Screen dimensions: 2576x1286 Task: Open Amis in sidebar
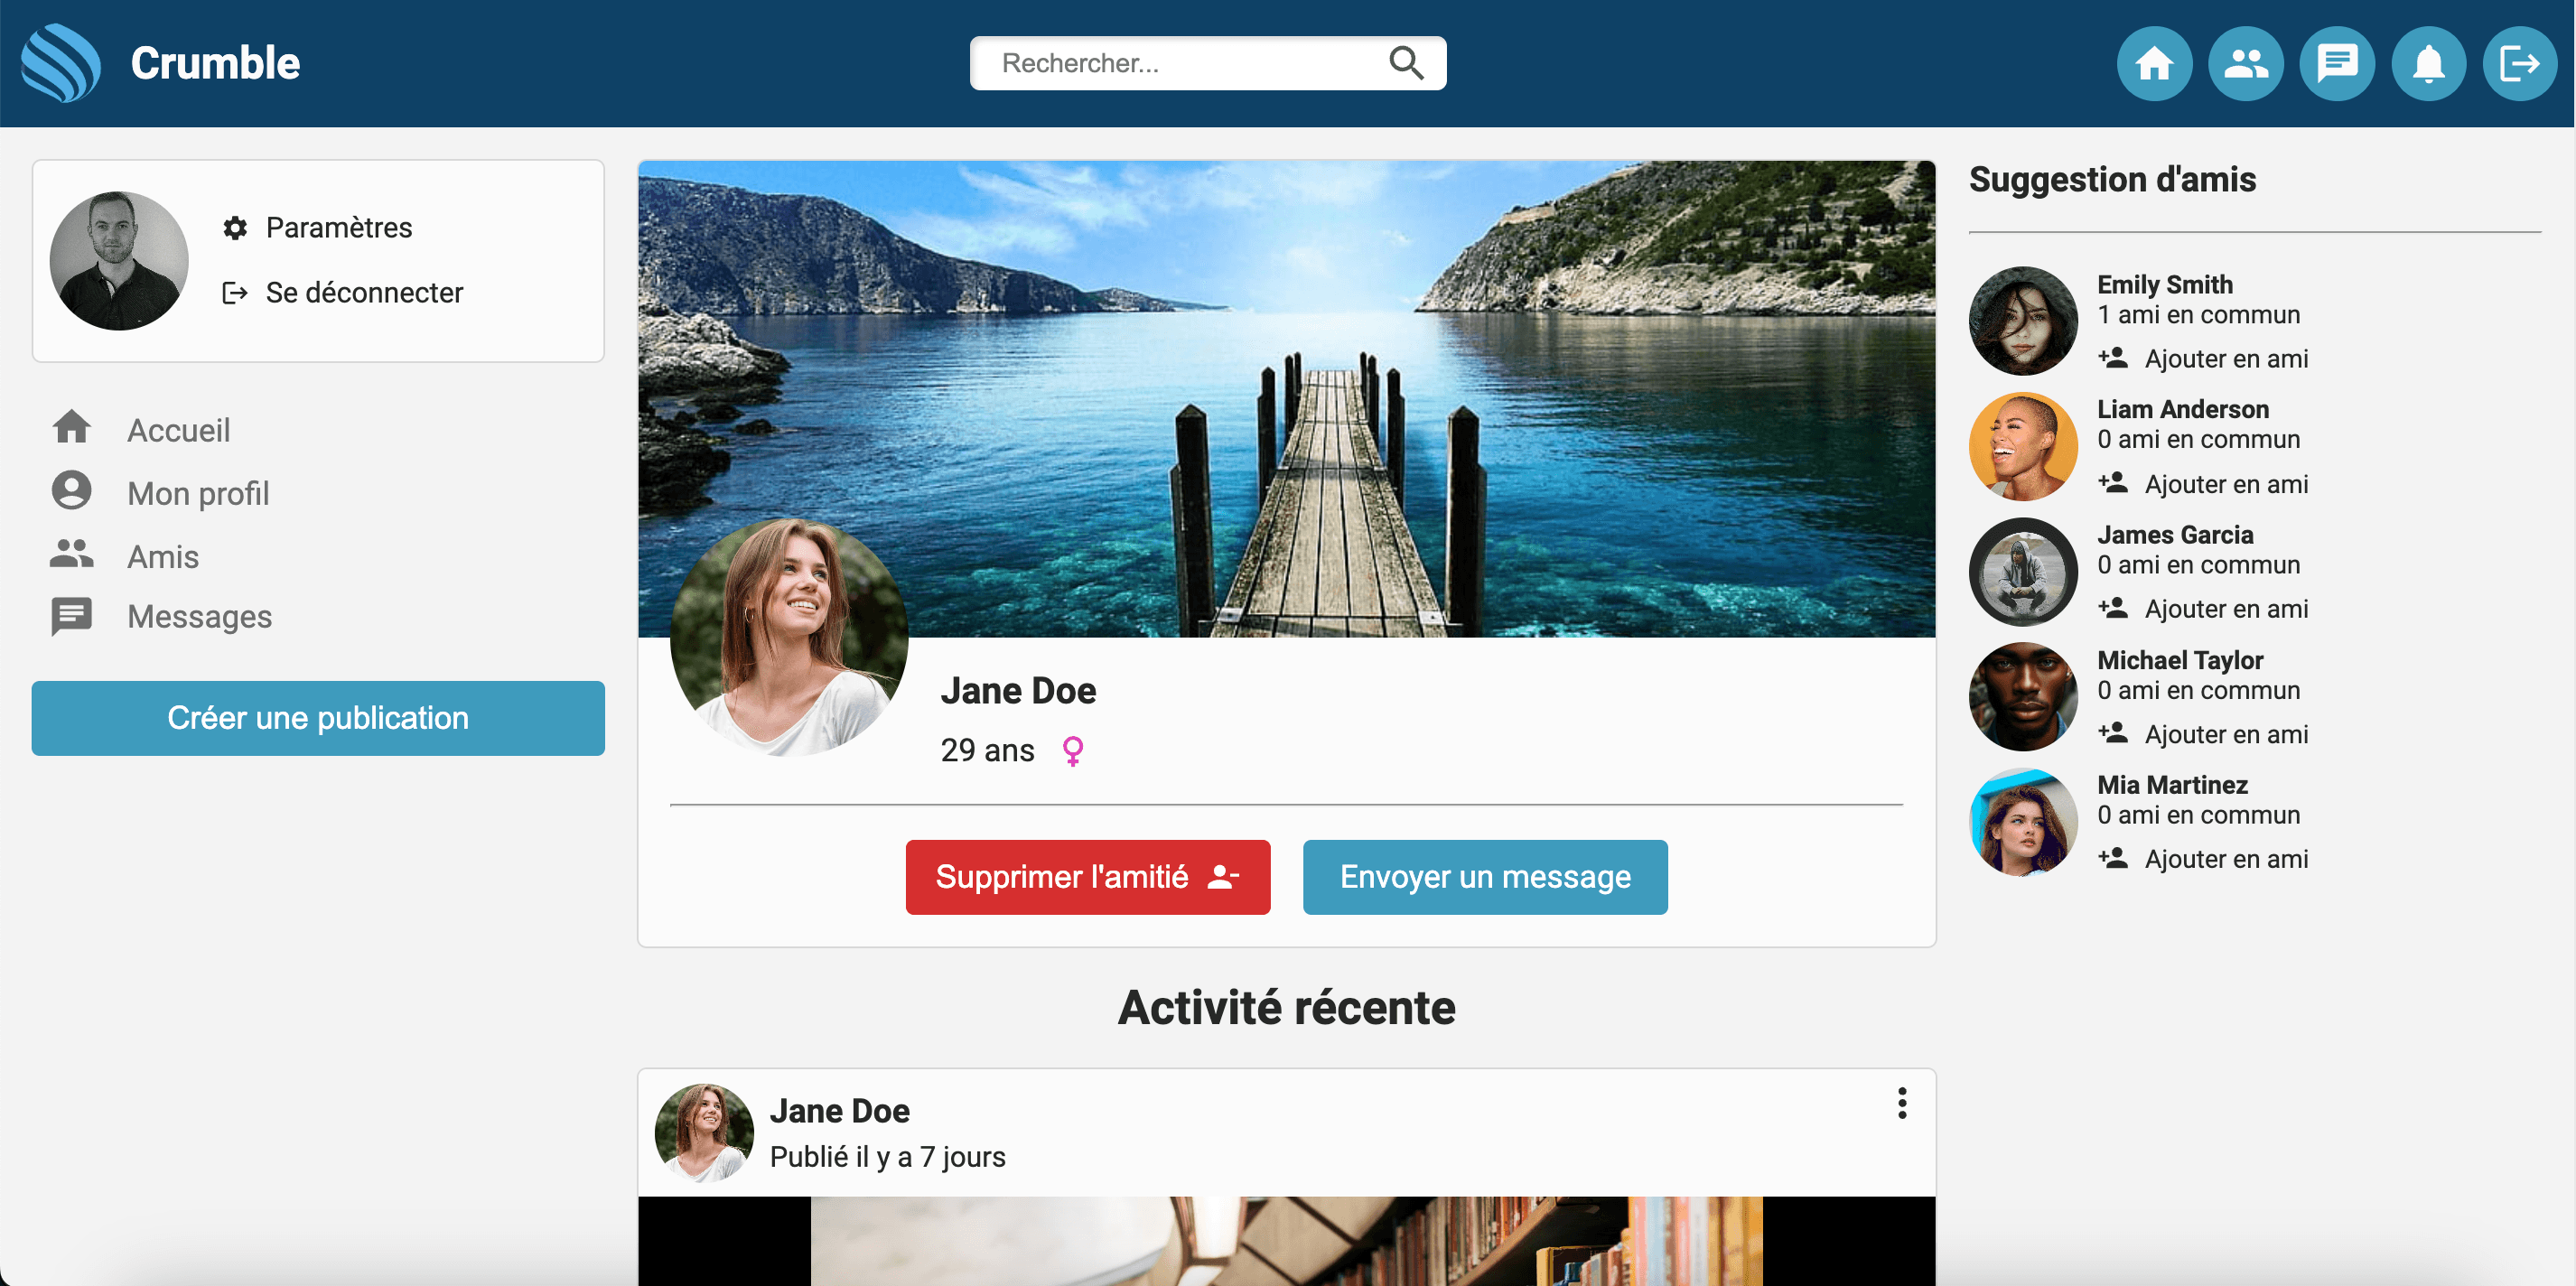pos(163,556)
